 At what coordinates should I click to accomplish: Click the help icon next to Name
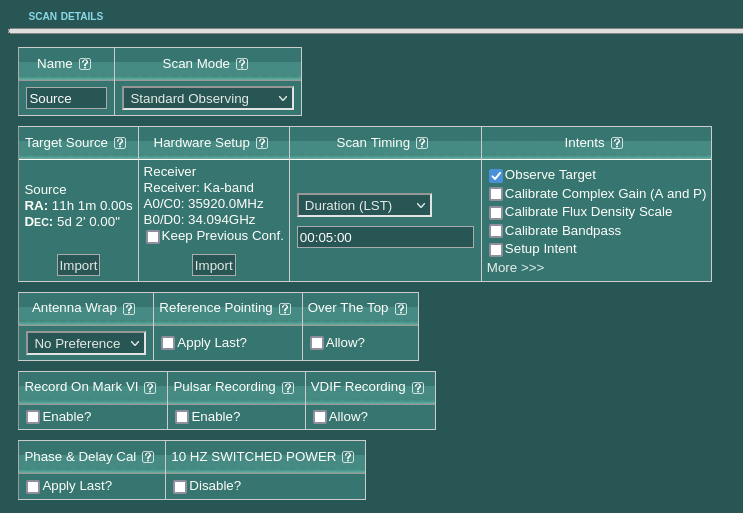(x=85, y=64)
